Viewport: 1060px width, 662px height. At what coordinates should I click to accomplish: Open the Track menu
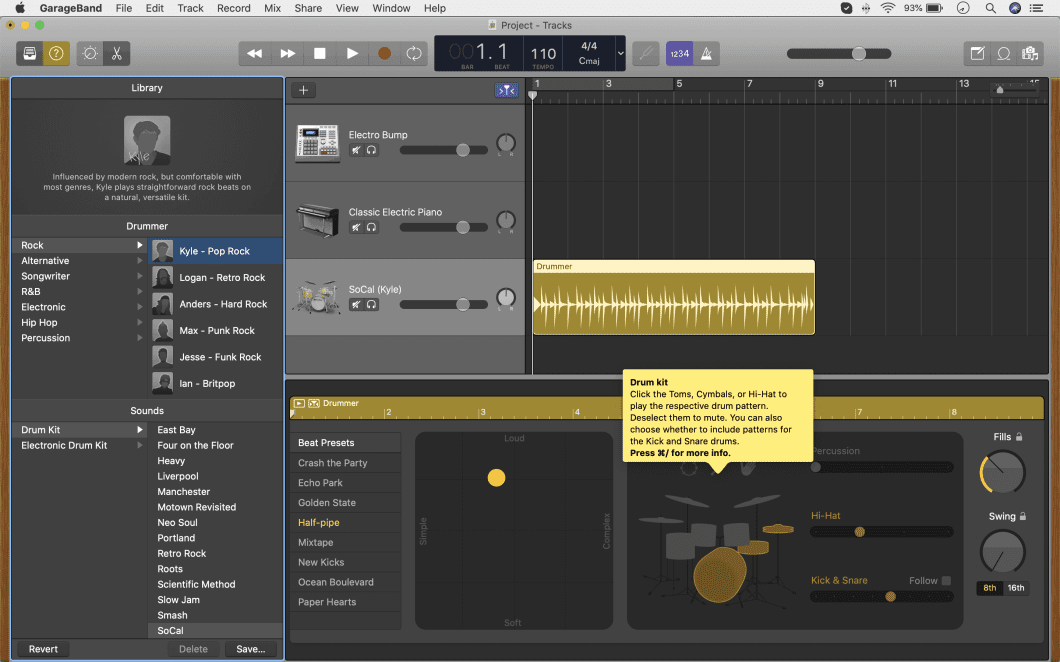[190, 8]
